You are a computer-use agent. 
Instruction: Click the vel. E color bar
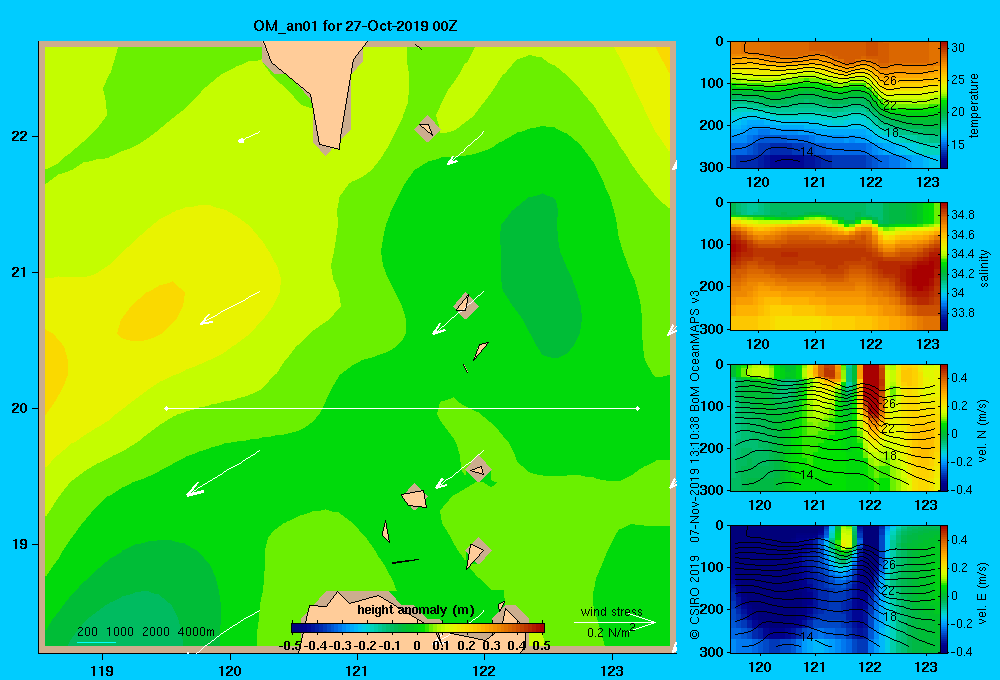[944, 589]
